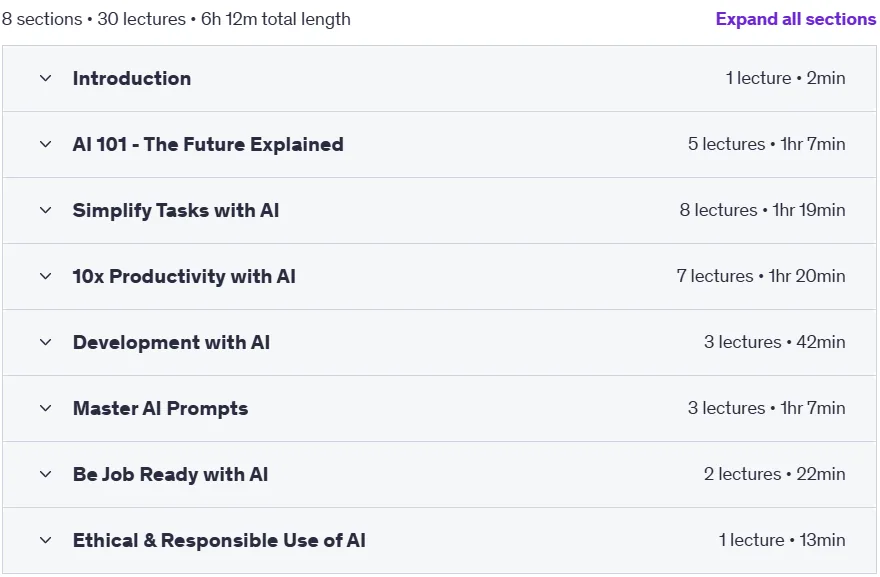Open Simplify Tasks with AI heading
880x577 pixels.
pos(176,210)
